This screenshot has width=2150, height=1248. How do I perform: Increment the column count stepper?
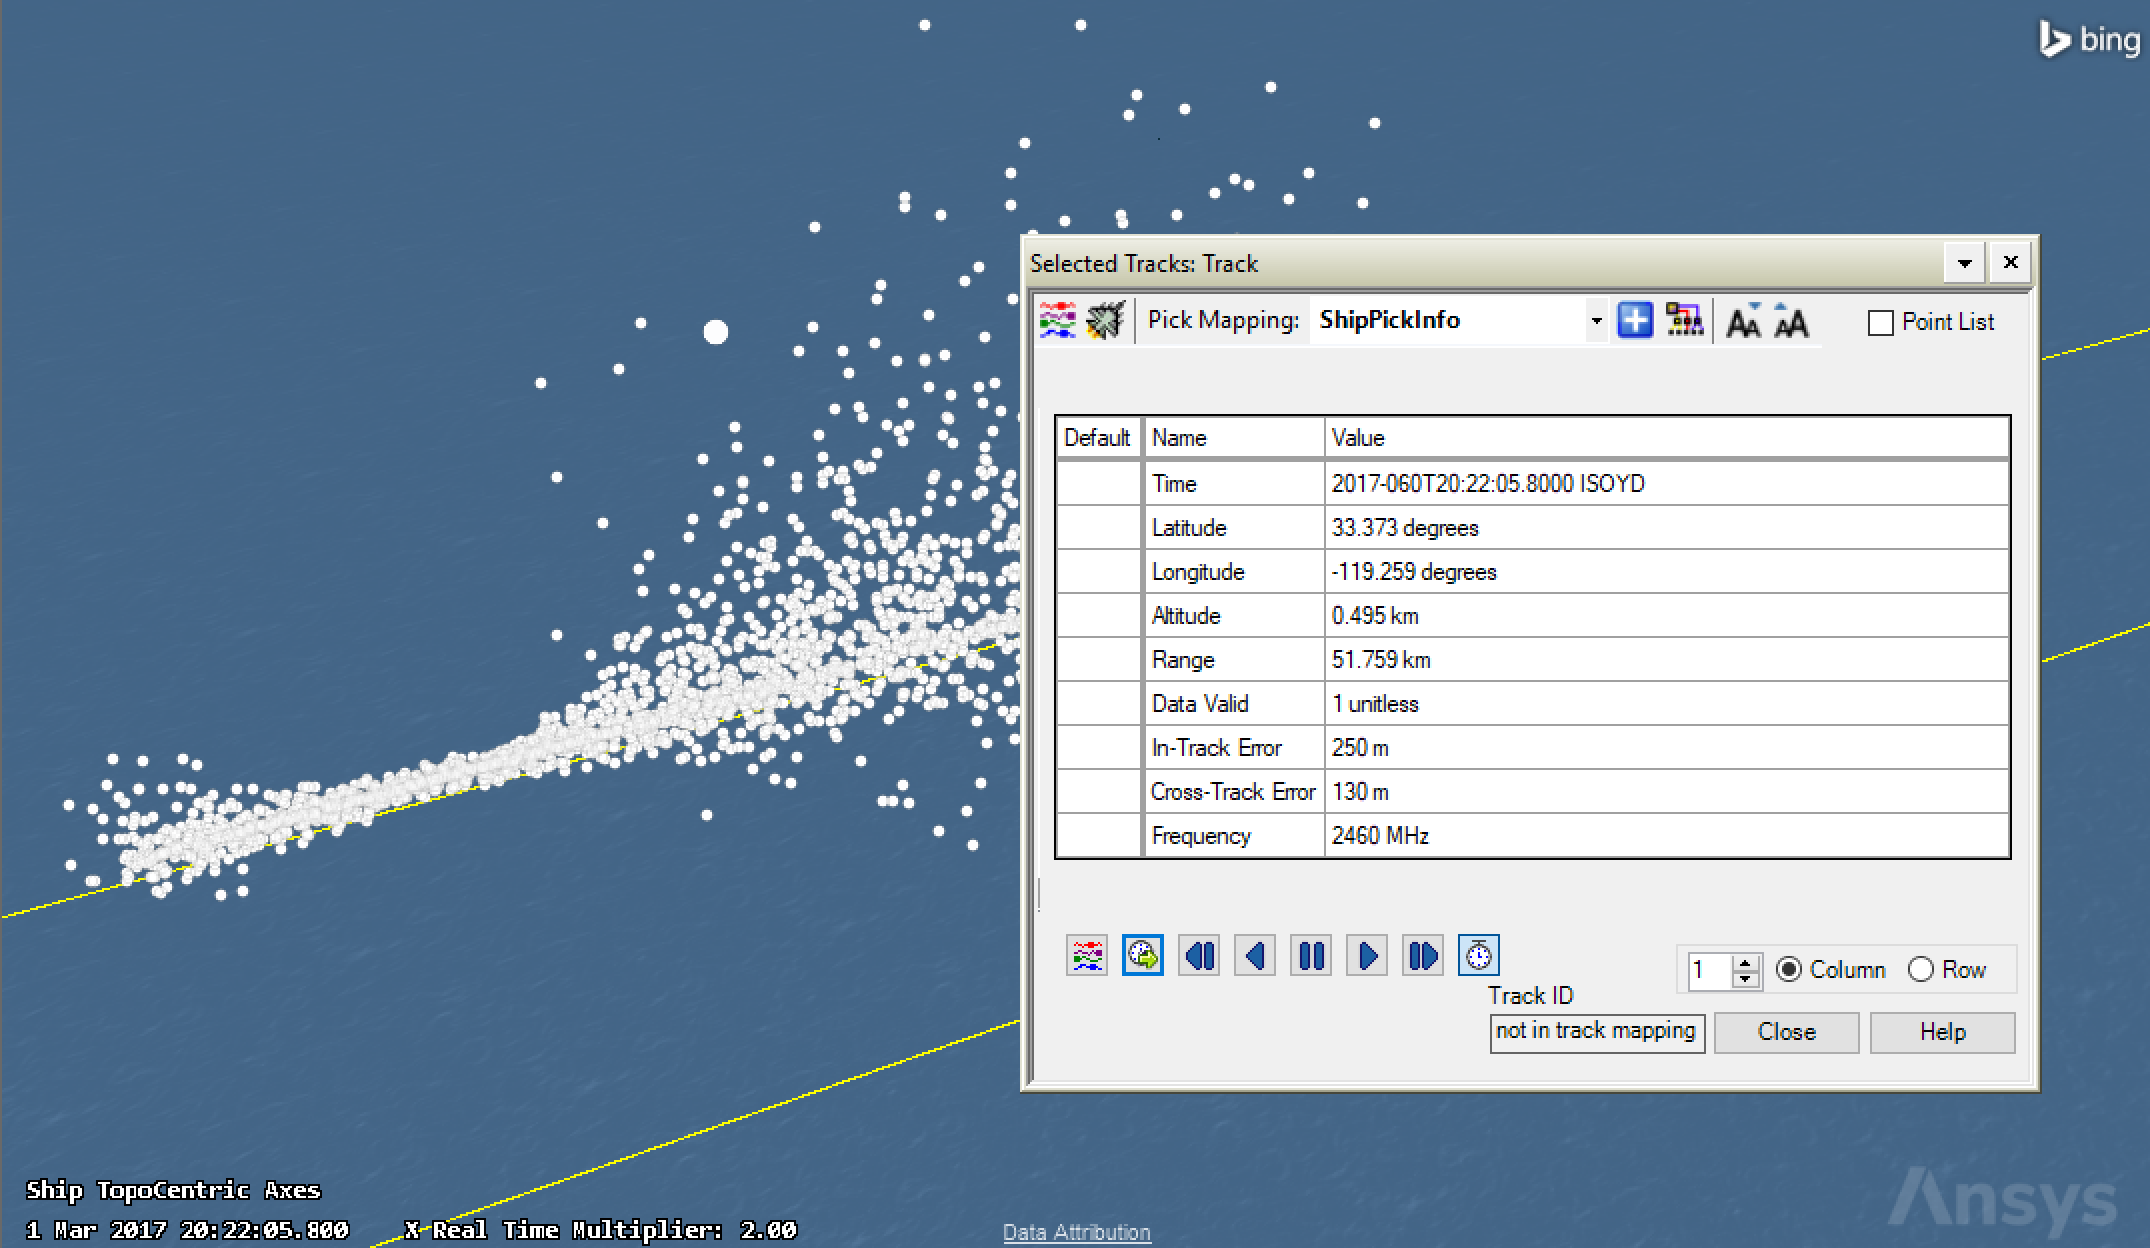1746,962
